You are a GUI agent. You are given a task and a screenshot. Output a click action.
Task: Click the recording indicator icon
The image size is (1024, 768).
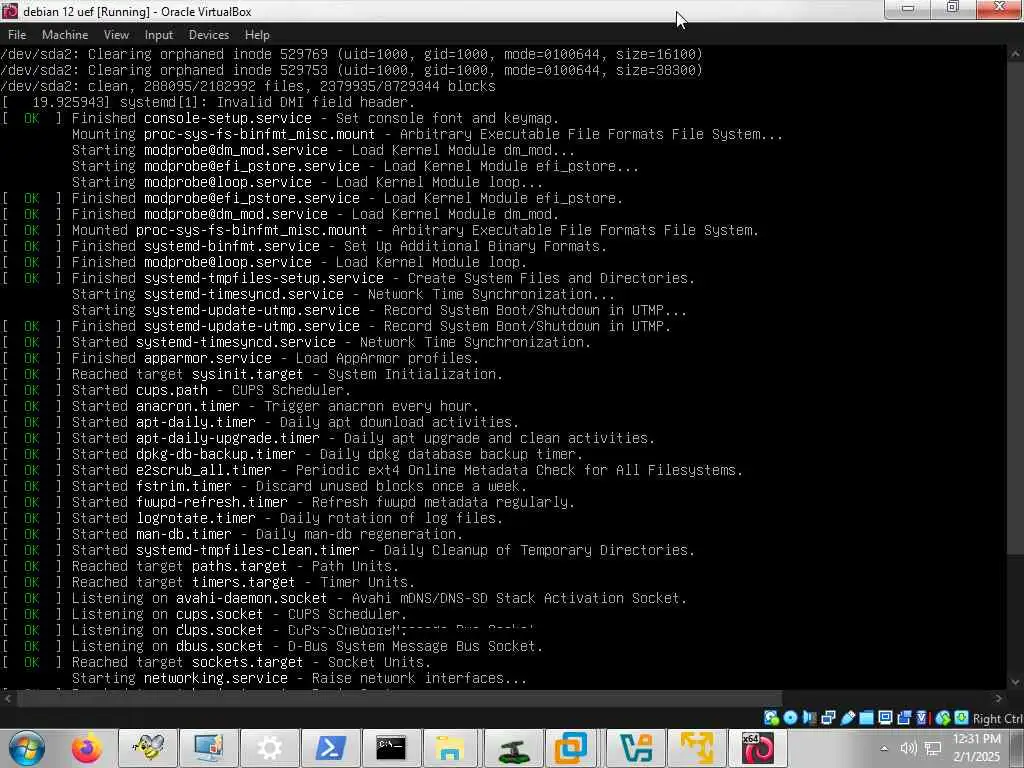click(904, 718)
